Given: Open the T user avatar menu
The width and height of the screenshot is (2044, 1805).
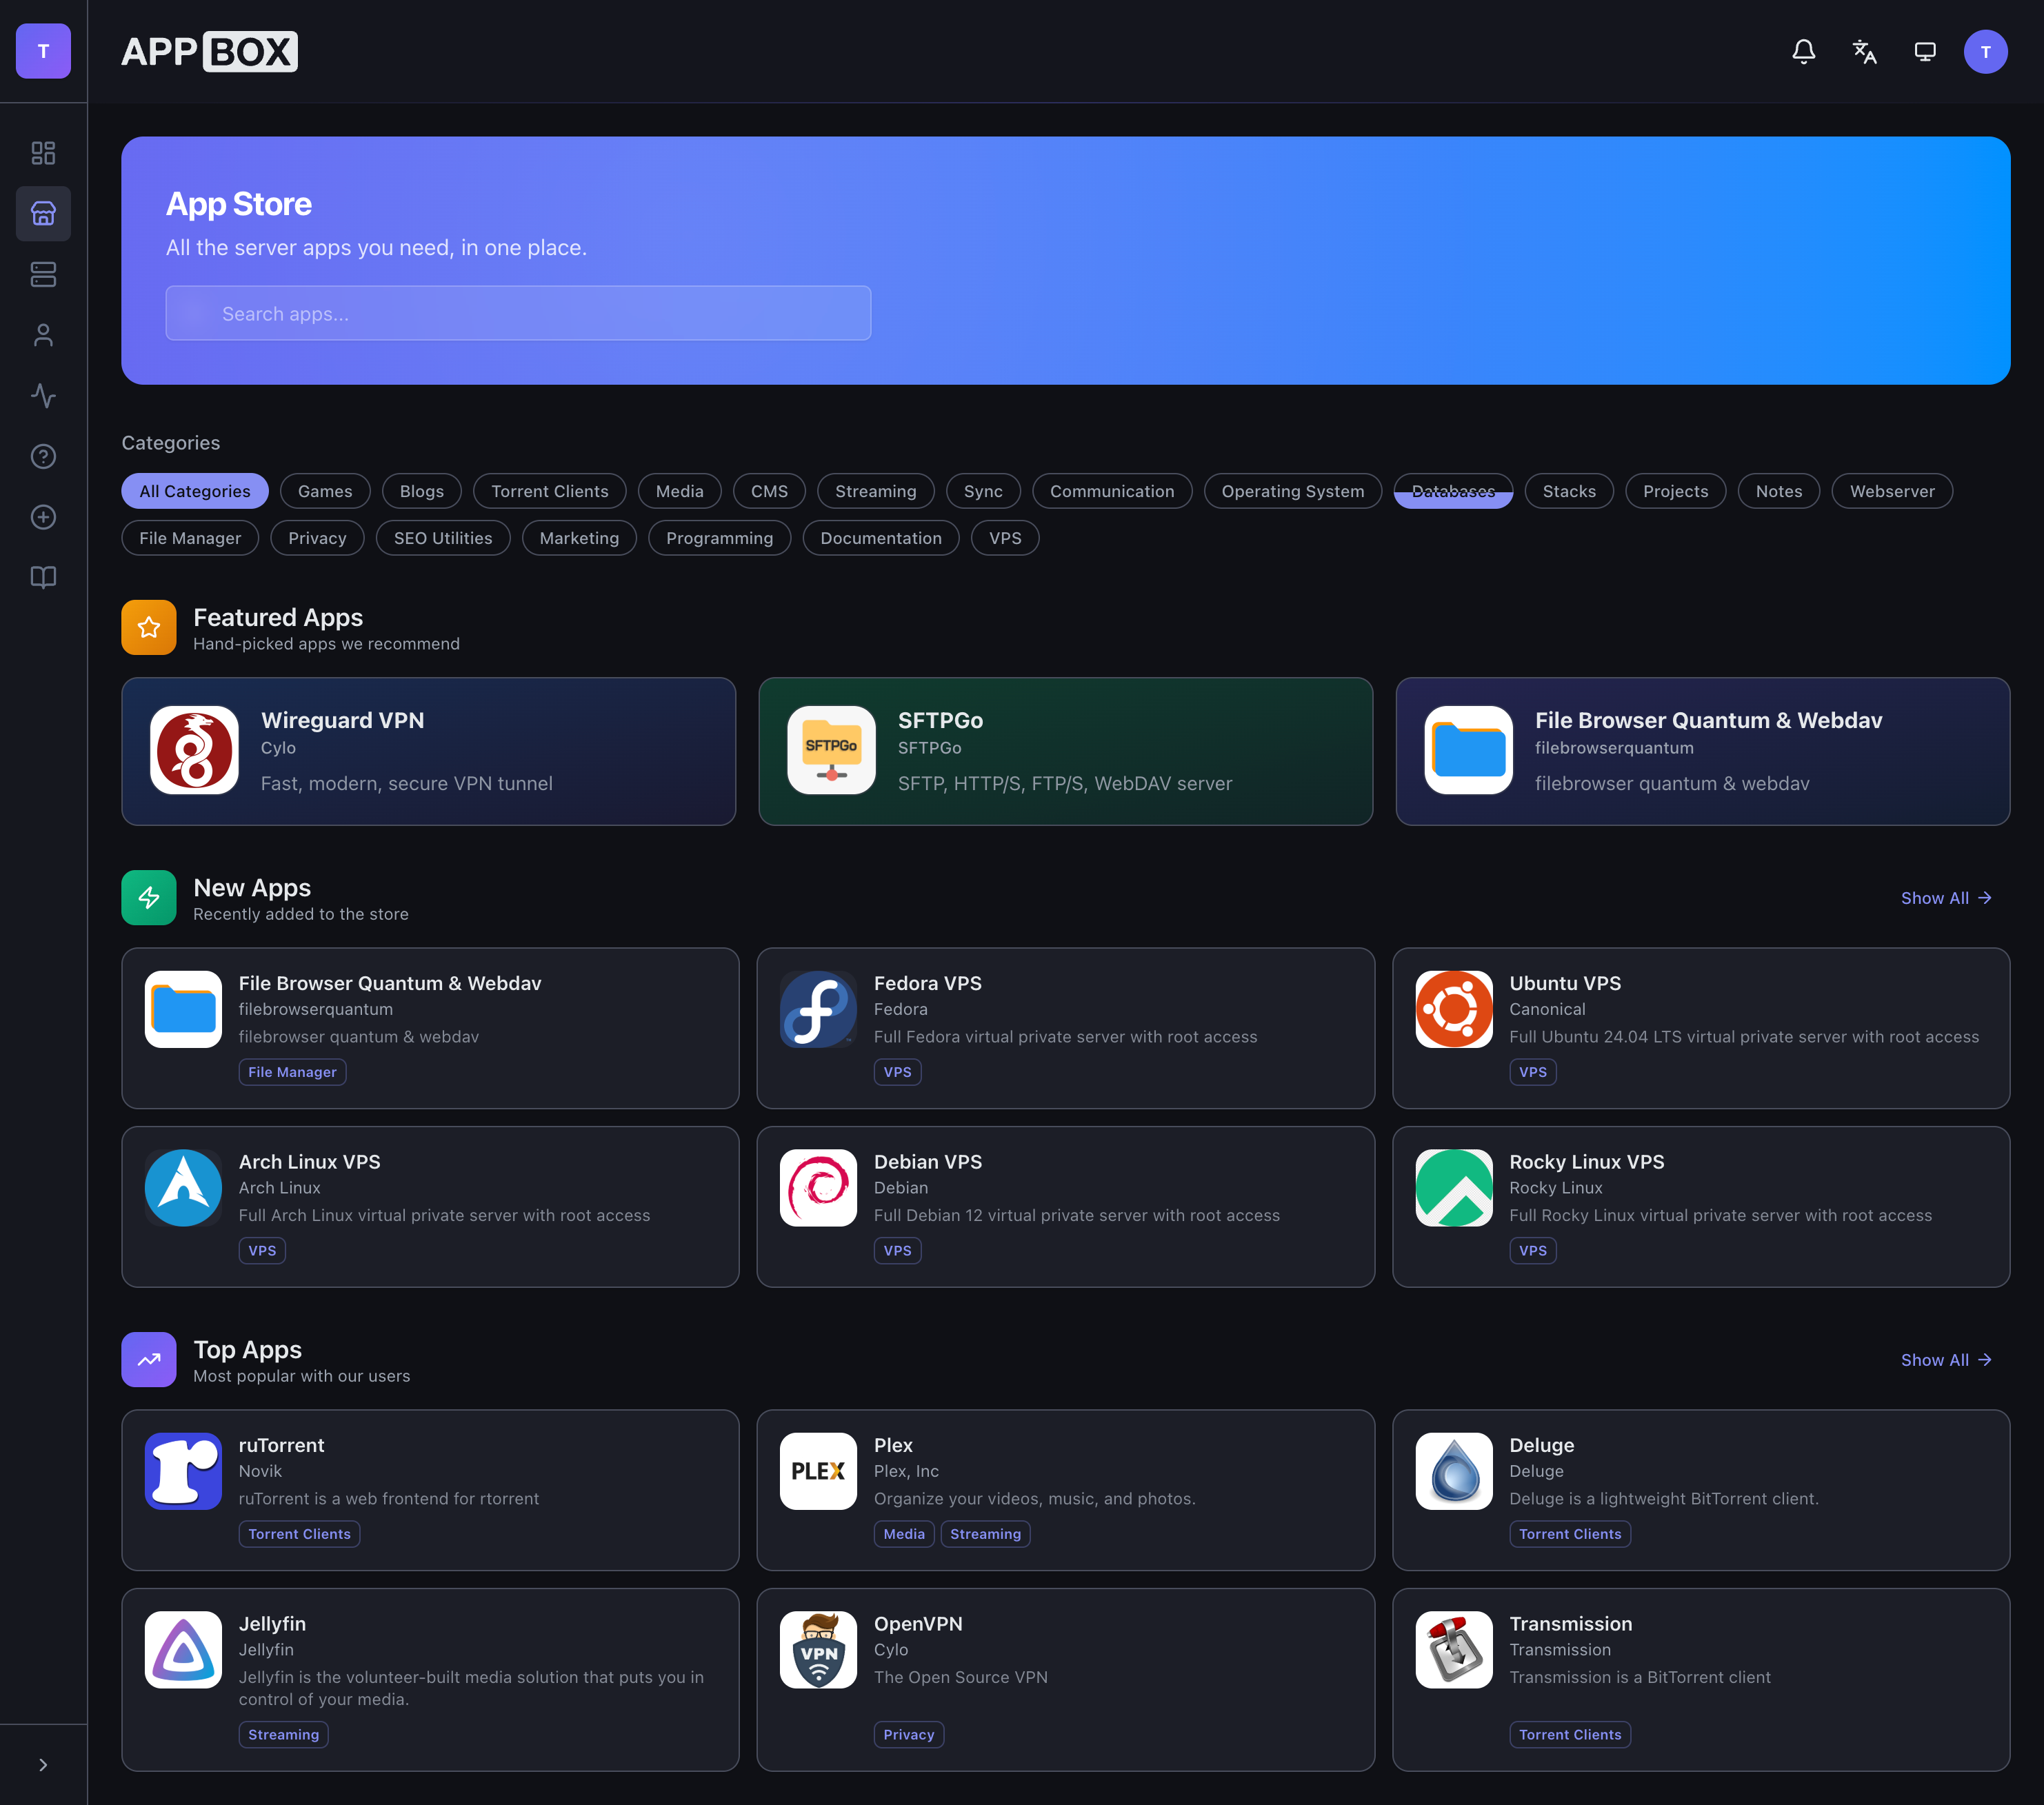Looking at the screenshot, I should (1986, 51).
